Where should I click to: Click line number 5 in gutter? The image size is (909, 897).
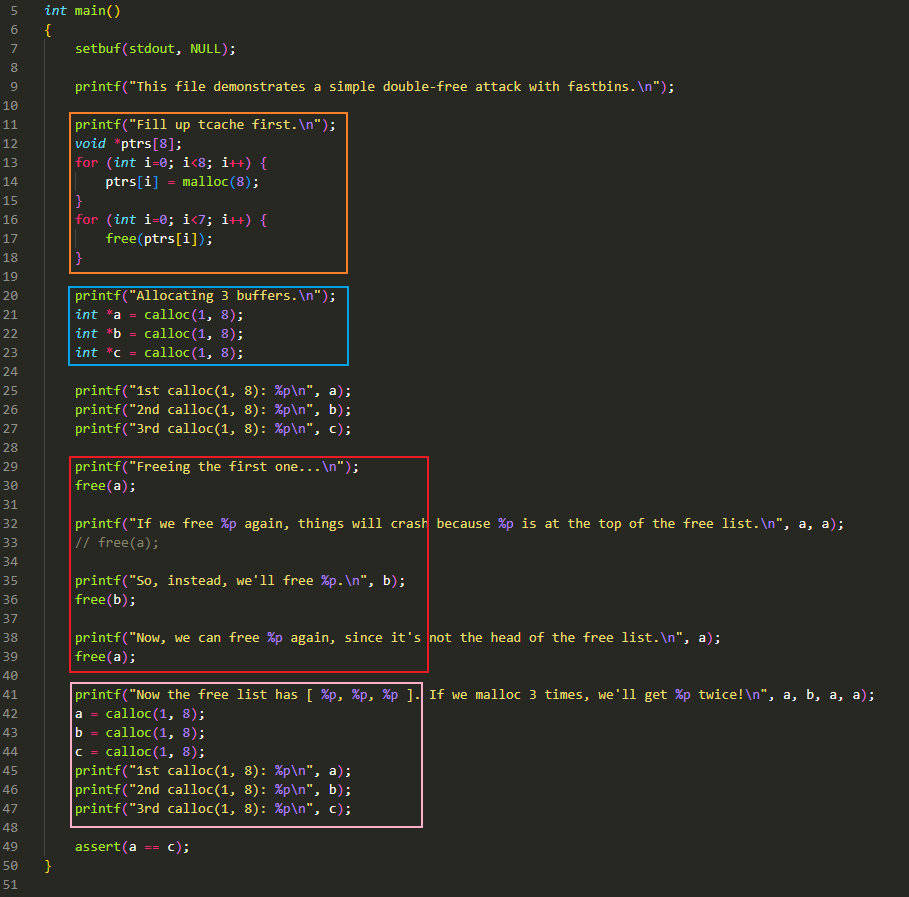[14, 11]
